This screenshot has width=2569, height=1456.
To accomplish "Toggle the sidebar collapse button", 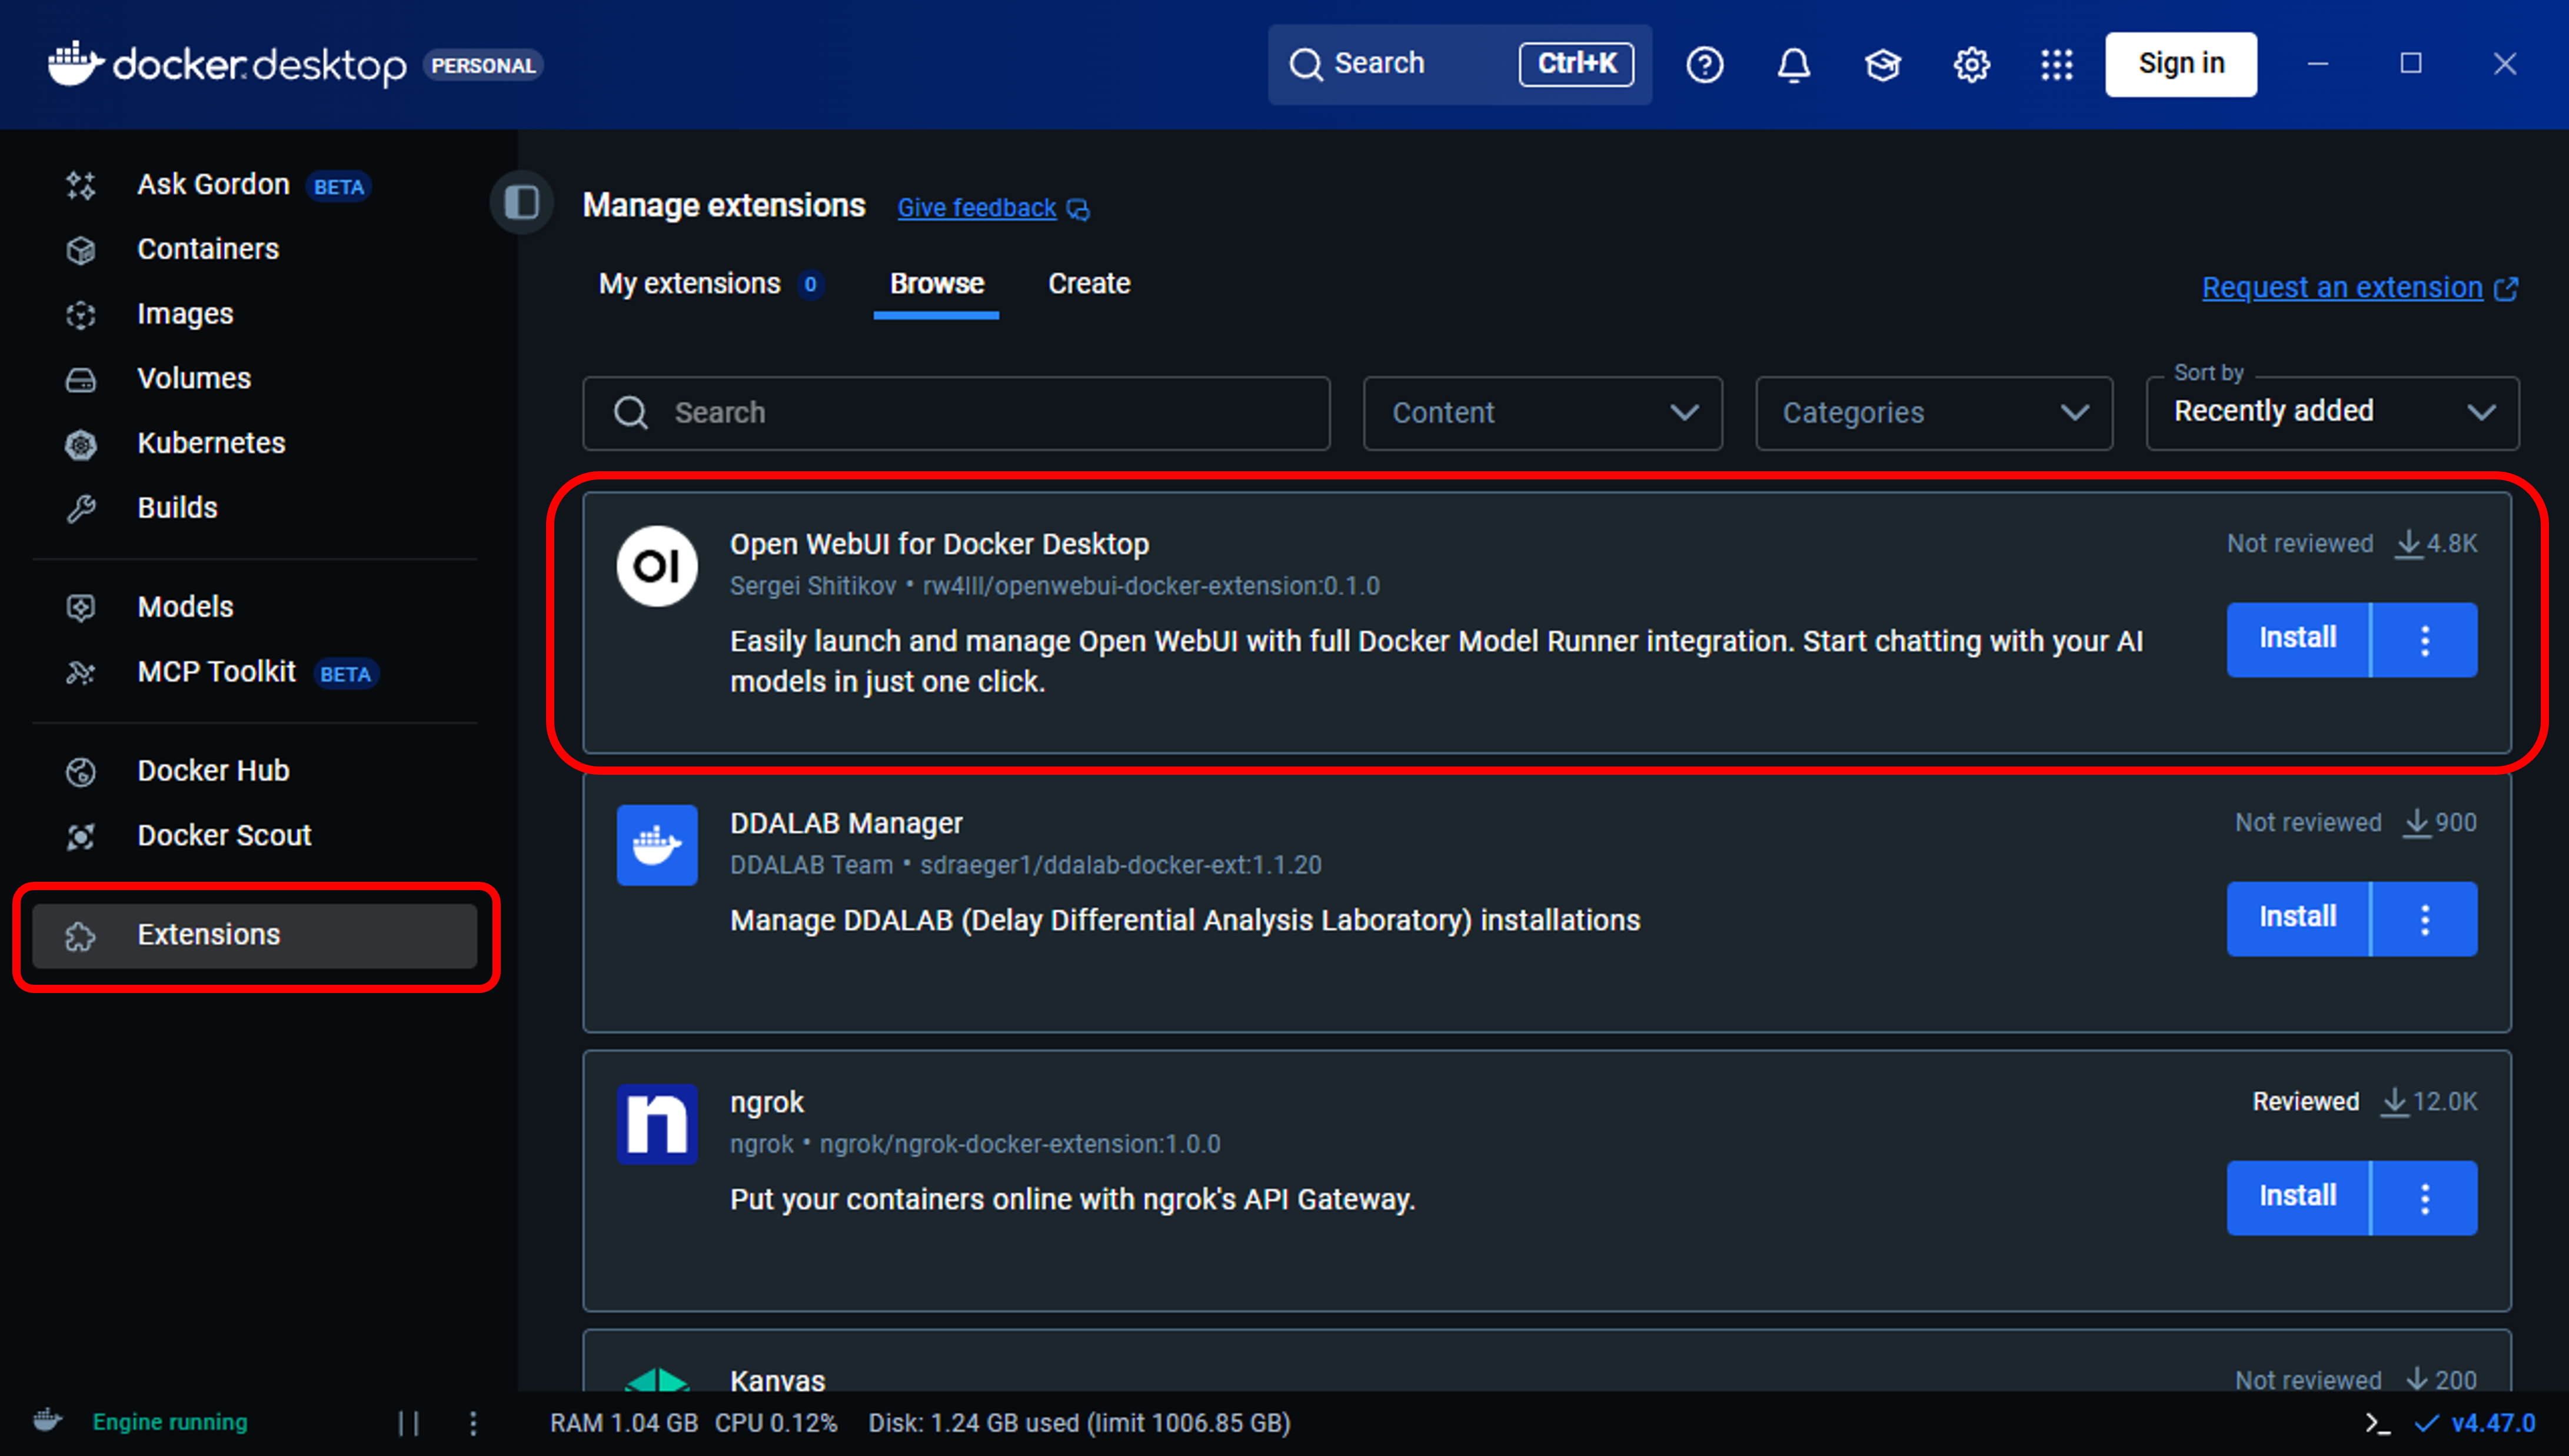I will [x=521, y=203].
